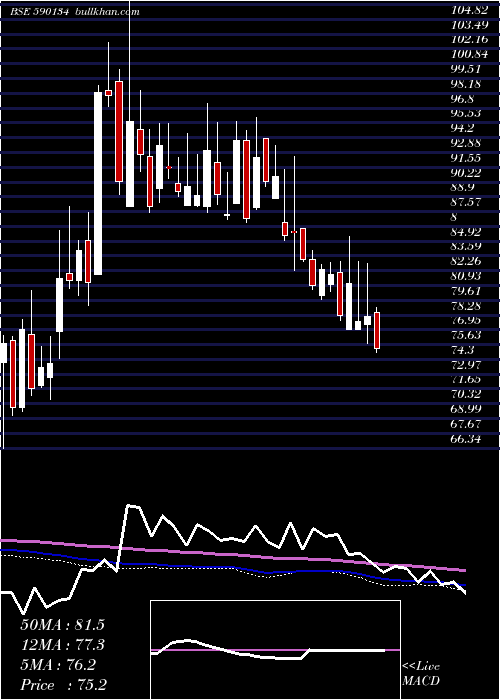The image size is (500, 700).
Task: Click the 5MA : 76.2 readout
Action: point(58,665)
